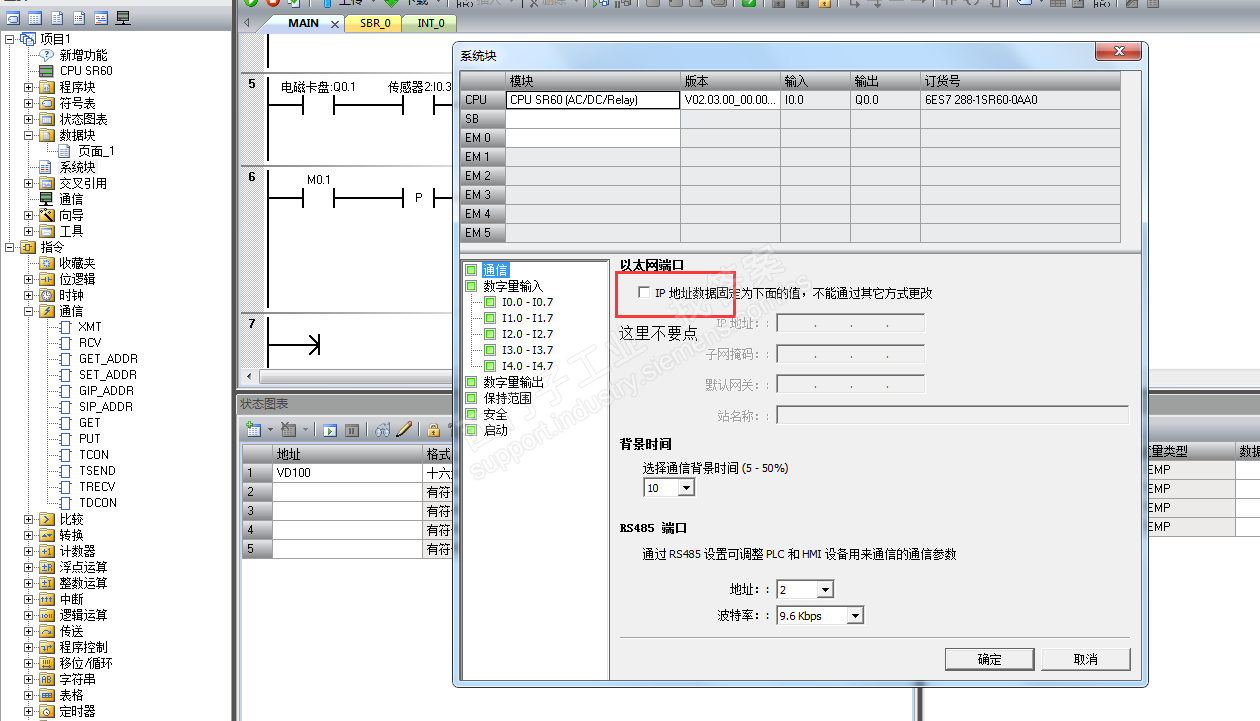Select I0.0 - I0.7 in system block tree
The image size is (1260, 721).
pyautogui.click(x=527, y=302)
